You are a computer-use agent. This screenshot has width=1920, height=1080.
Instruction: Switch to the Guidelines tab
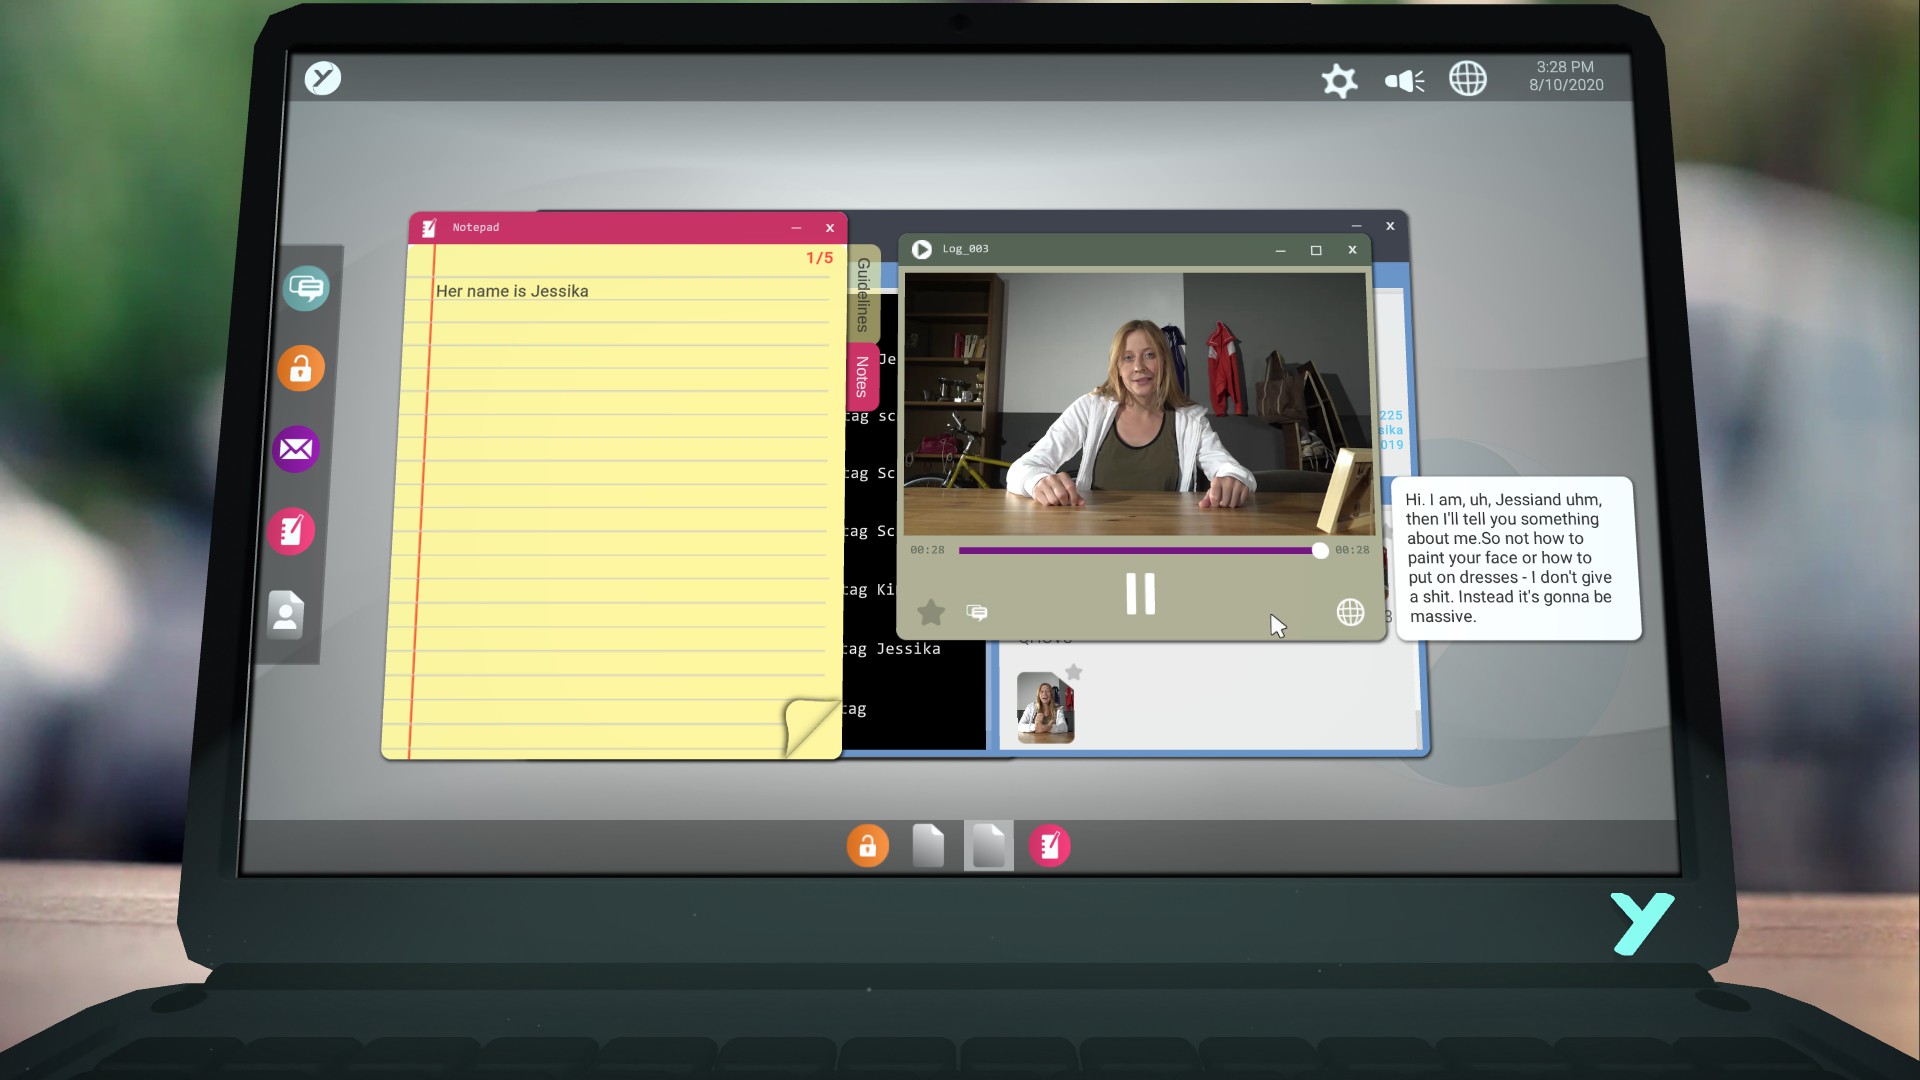(x=863, y=294)
